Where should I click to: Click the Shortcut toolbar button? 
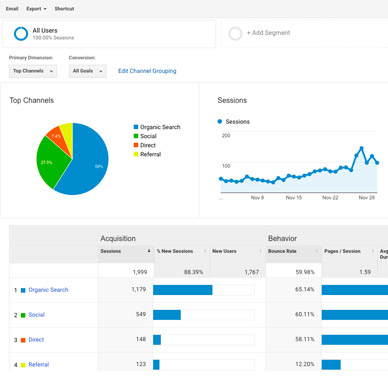pos(64,9)
